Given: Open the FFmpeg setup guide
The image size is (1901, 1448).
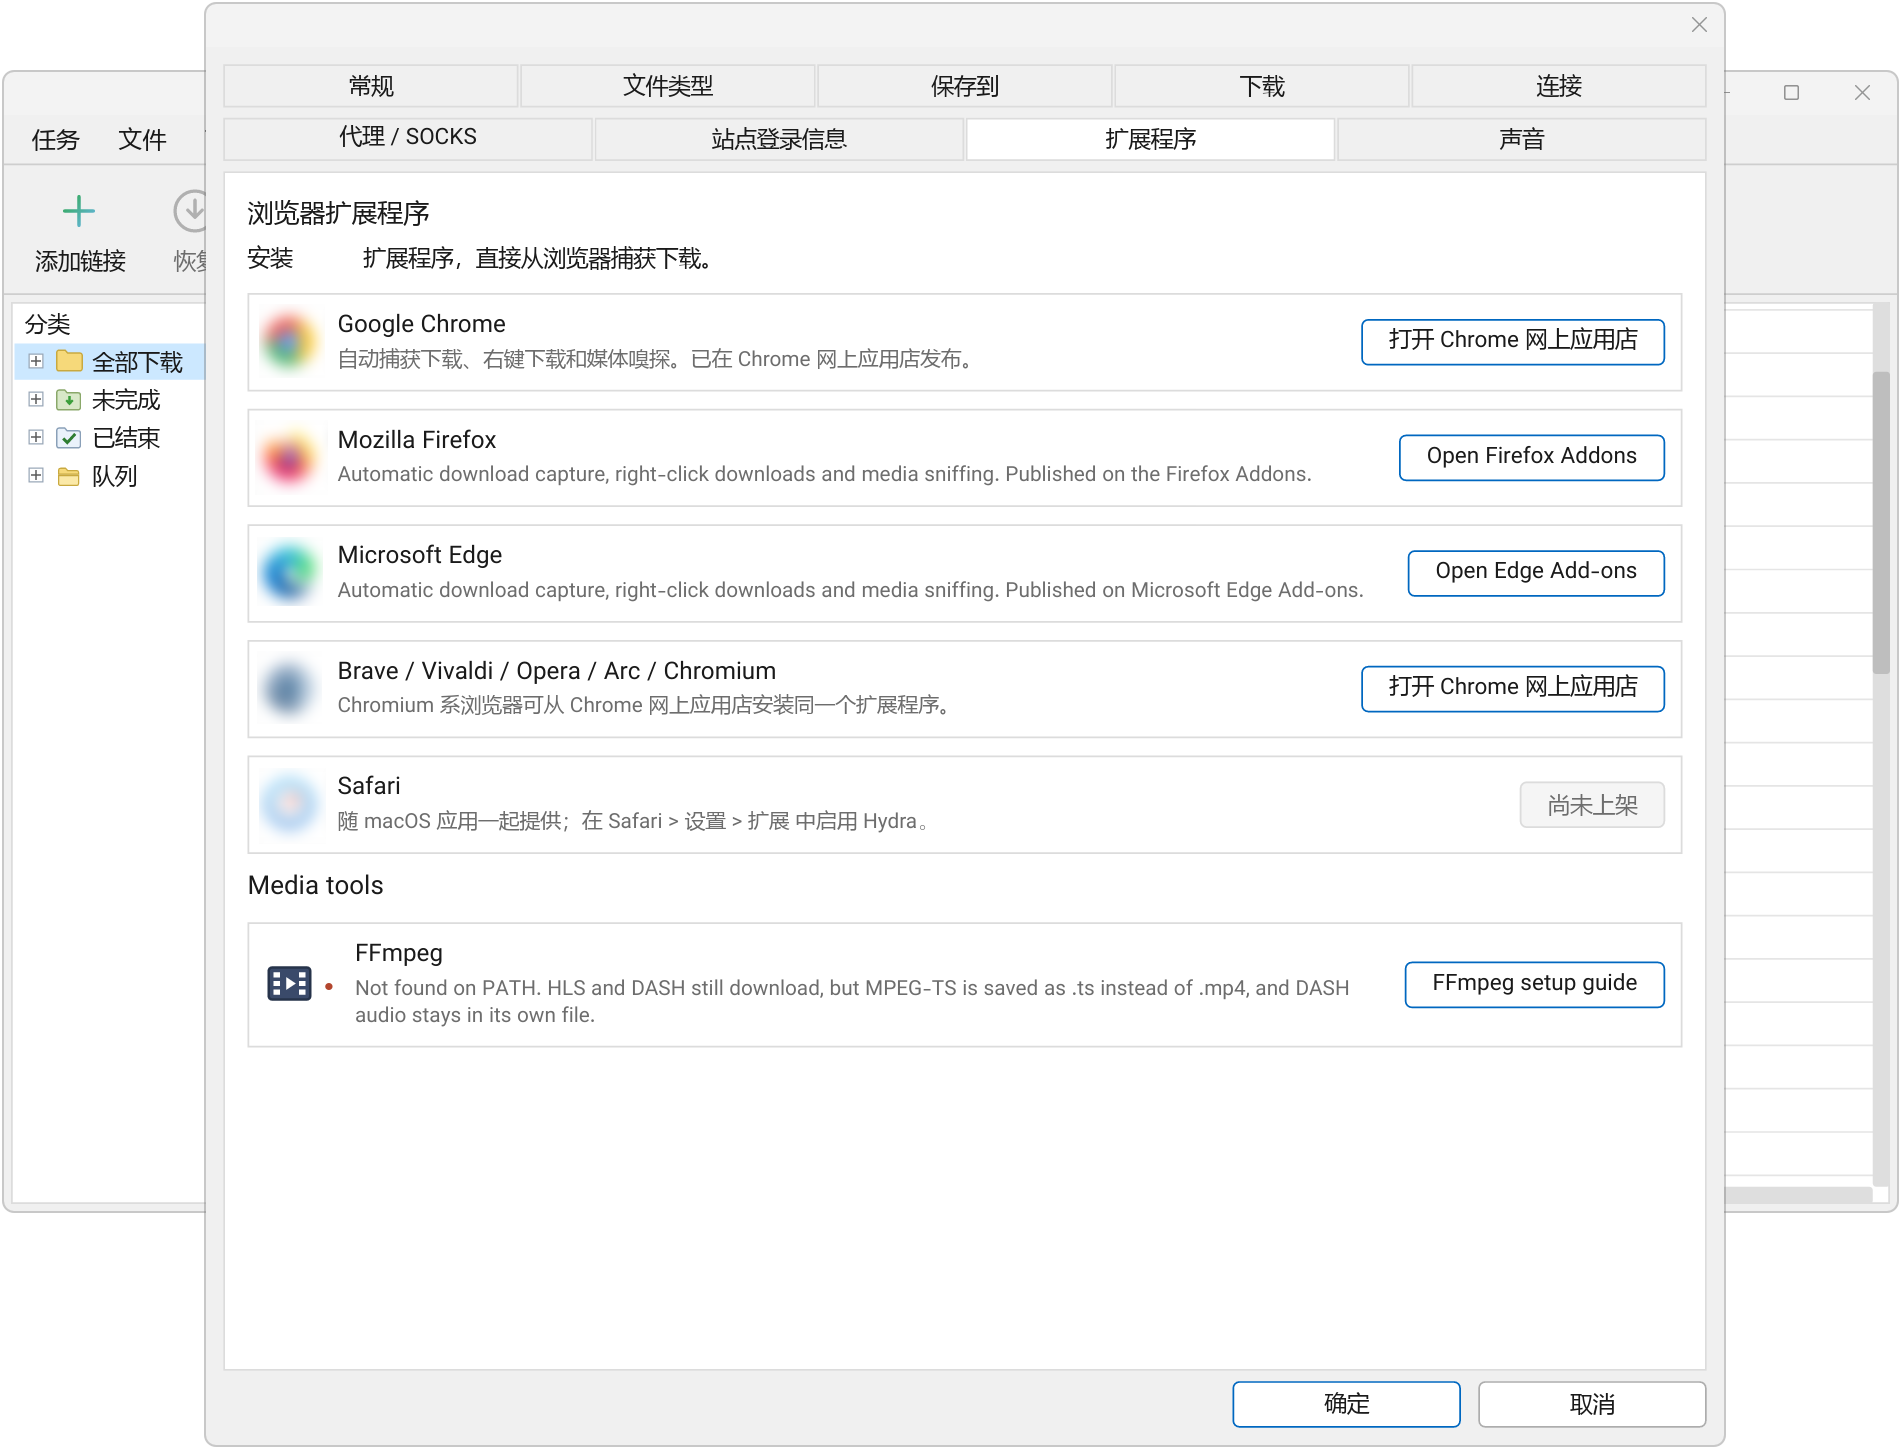Looking at the screenshot, I should (1534, 984).
